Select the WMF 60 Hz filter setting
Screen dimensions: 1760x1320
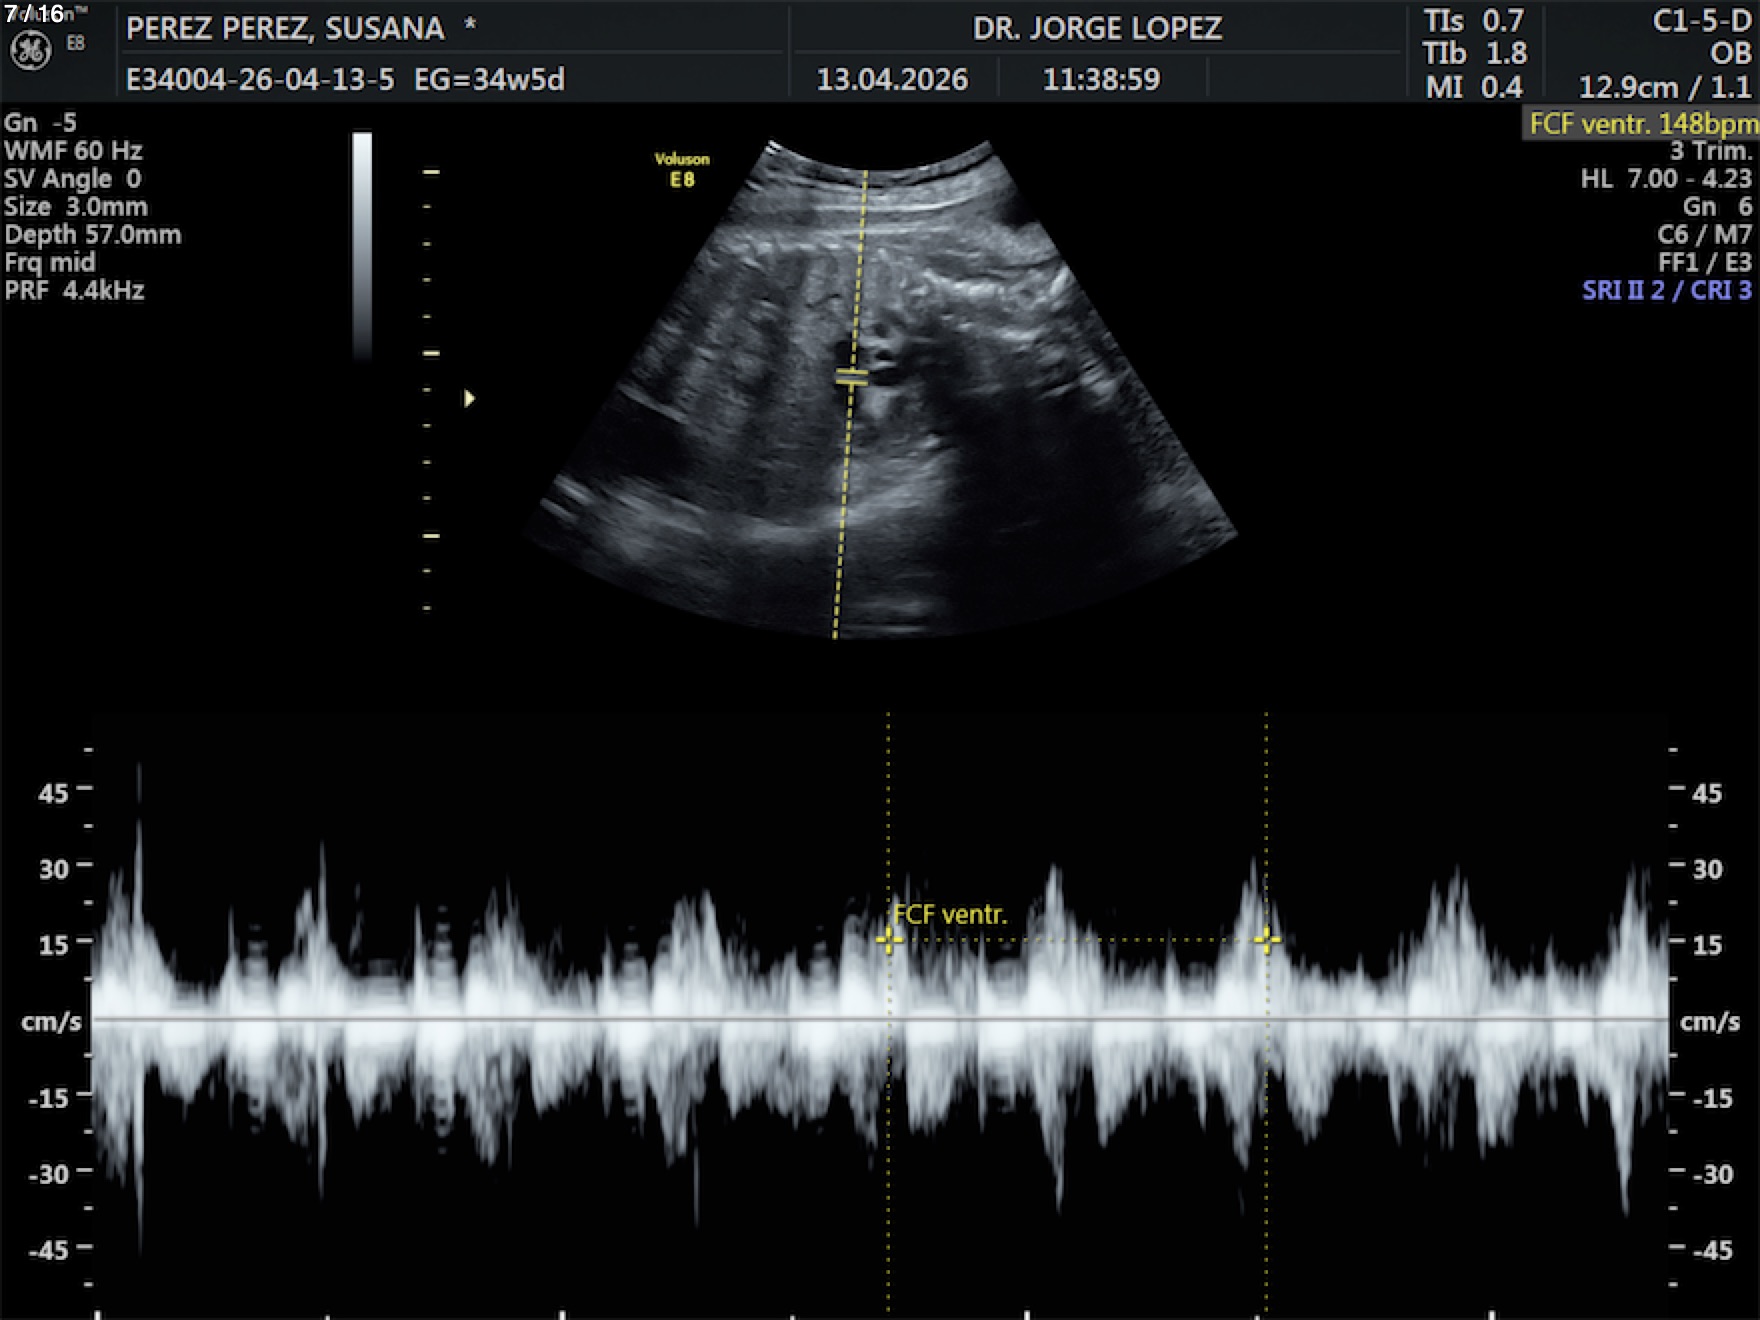point(73,151)
